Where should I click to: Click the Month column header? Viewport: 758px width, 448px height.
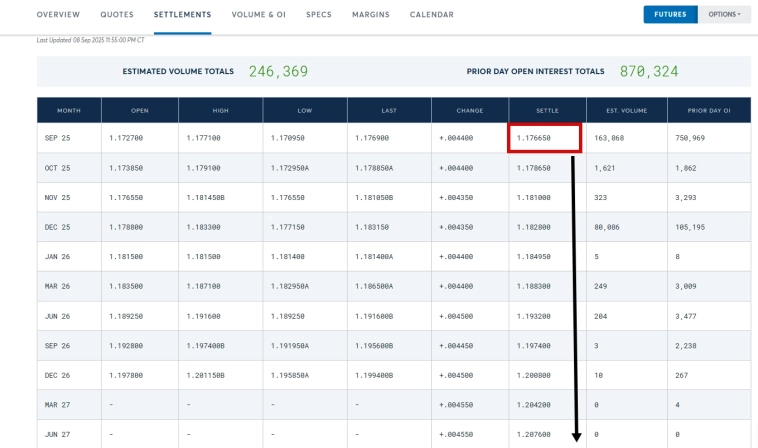pos(68,109)
